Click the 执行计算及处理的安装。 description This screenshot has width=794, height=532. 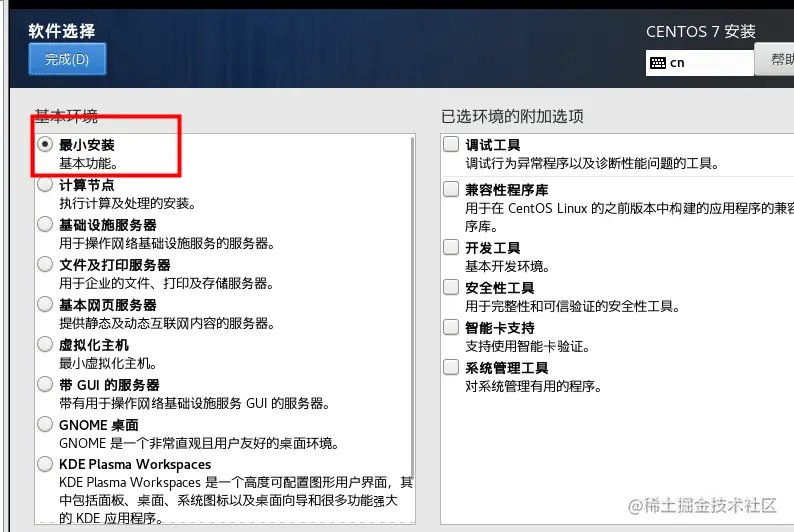point(128,203)
